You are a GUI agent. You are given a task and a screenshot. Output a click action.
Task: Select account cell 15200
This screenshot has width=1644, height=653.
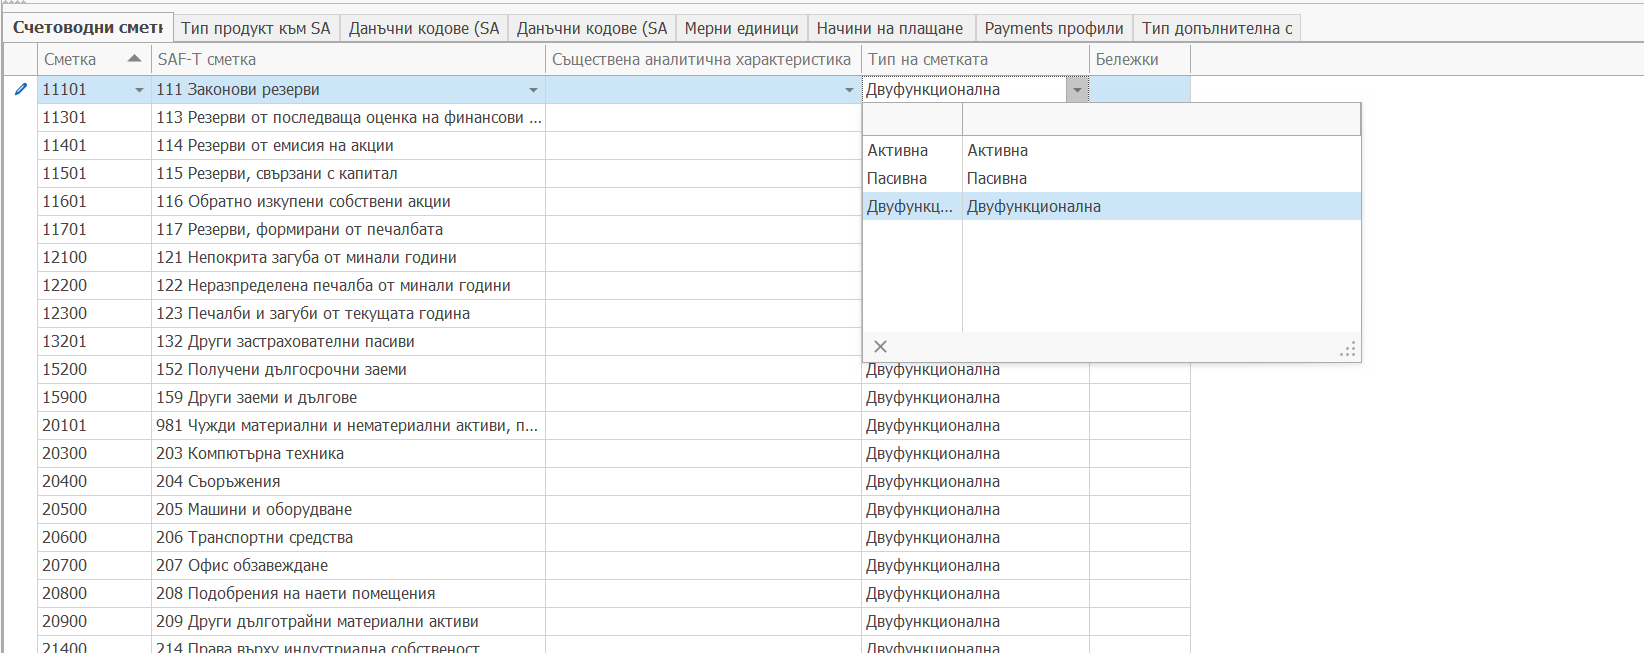(94, 369)
